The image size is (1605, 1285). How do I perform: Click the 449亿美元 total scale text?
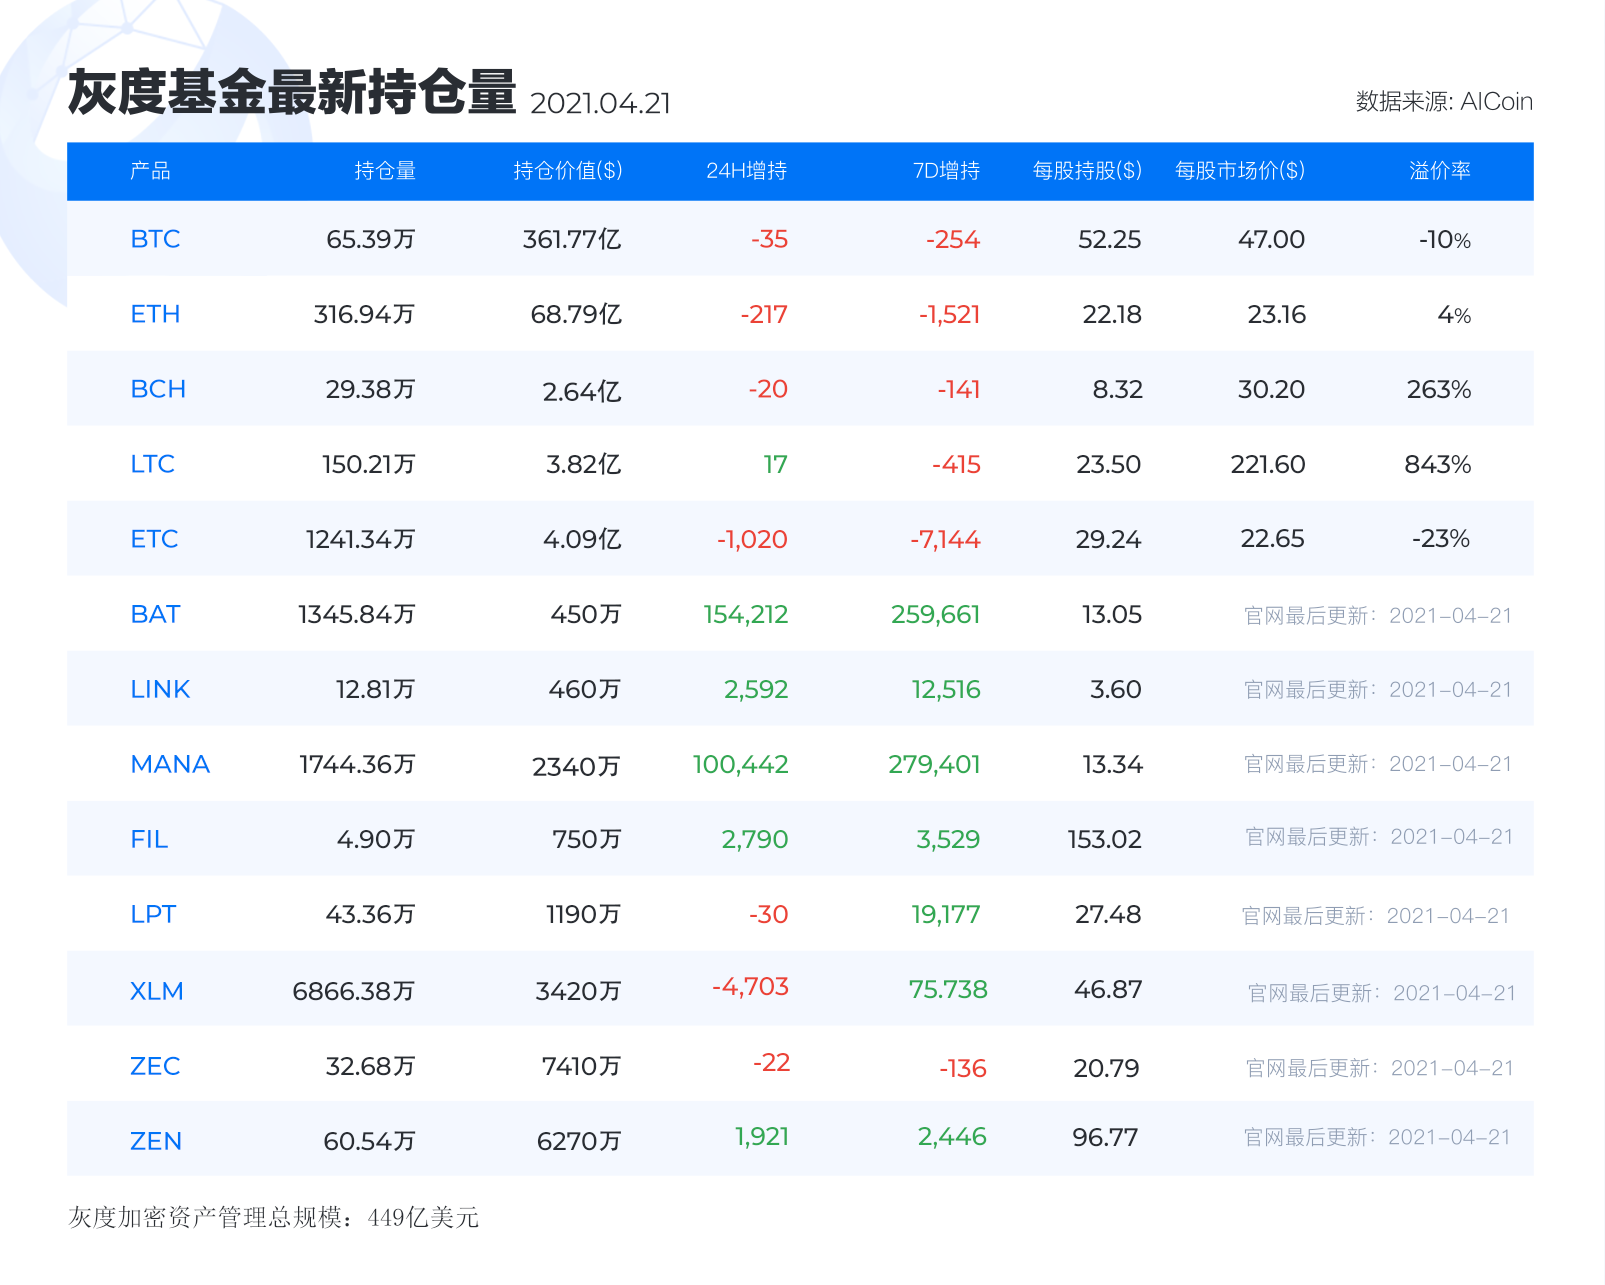(422, 1218)
